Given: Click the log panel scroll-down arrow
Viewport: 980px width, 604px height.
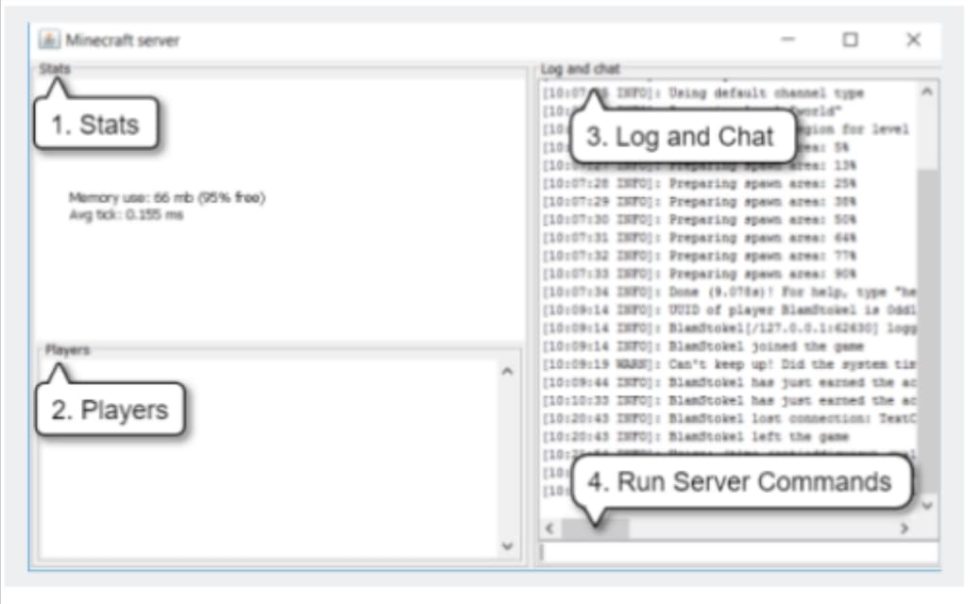Looking at the screenshot, I should (x=927, y=505).
